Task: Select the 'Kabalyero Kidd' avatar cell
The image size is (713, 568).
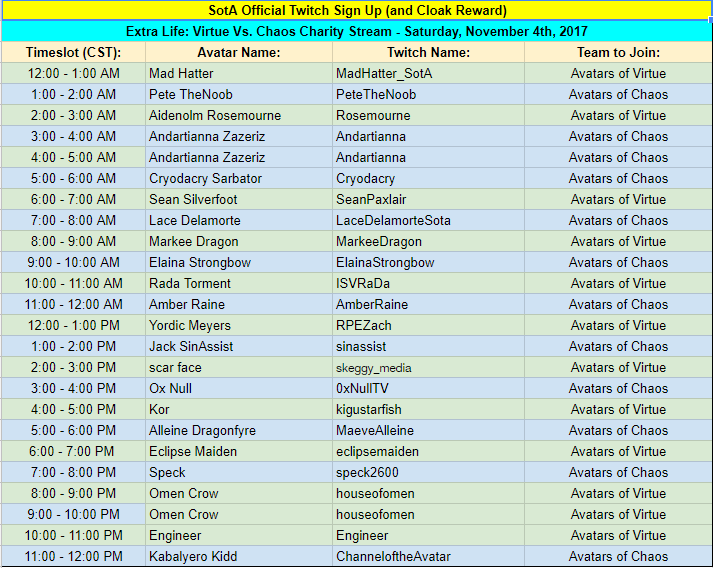Action: coord(239,556)
